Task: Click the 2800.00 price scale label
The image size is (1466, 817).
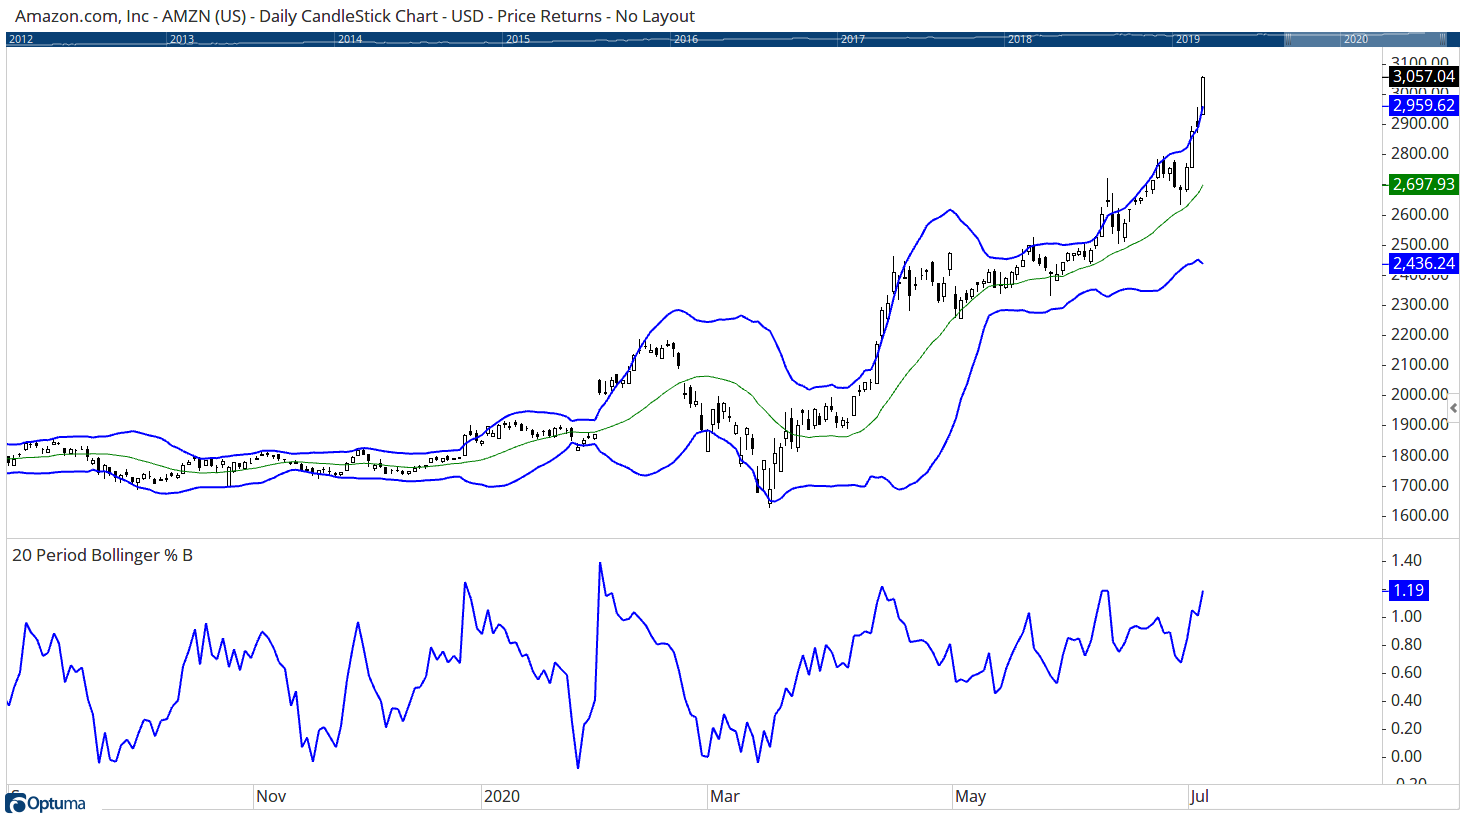Action: point(1420,153)
